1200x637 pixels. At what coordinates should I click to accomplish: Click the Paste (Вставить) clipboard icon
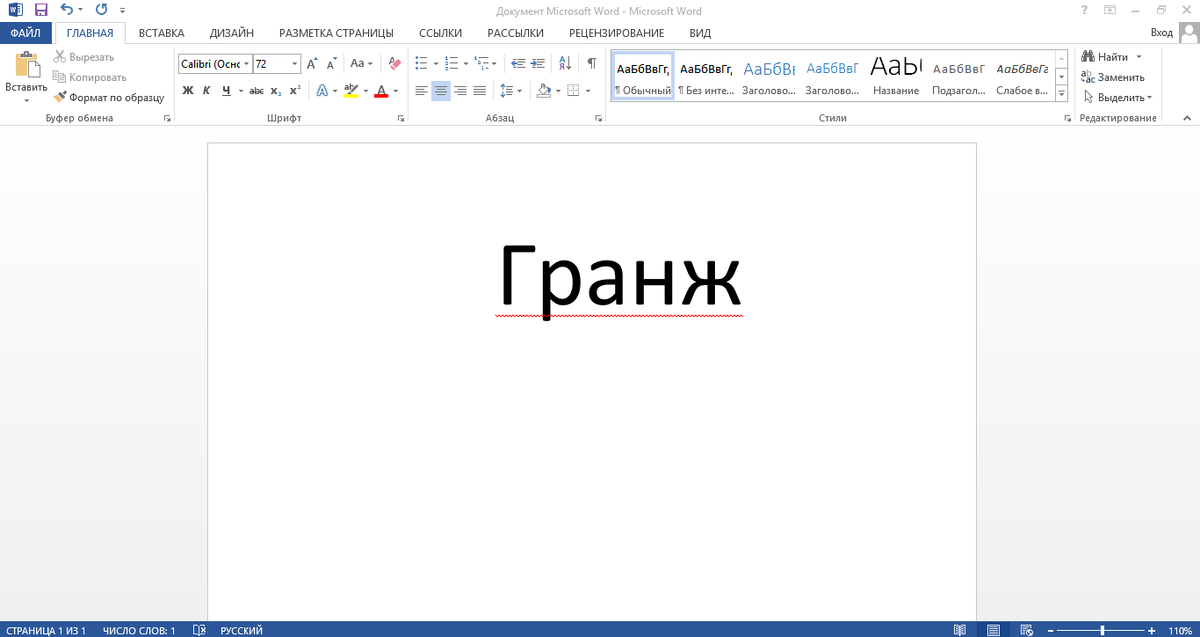[26, 67]
